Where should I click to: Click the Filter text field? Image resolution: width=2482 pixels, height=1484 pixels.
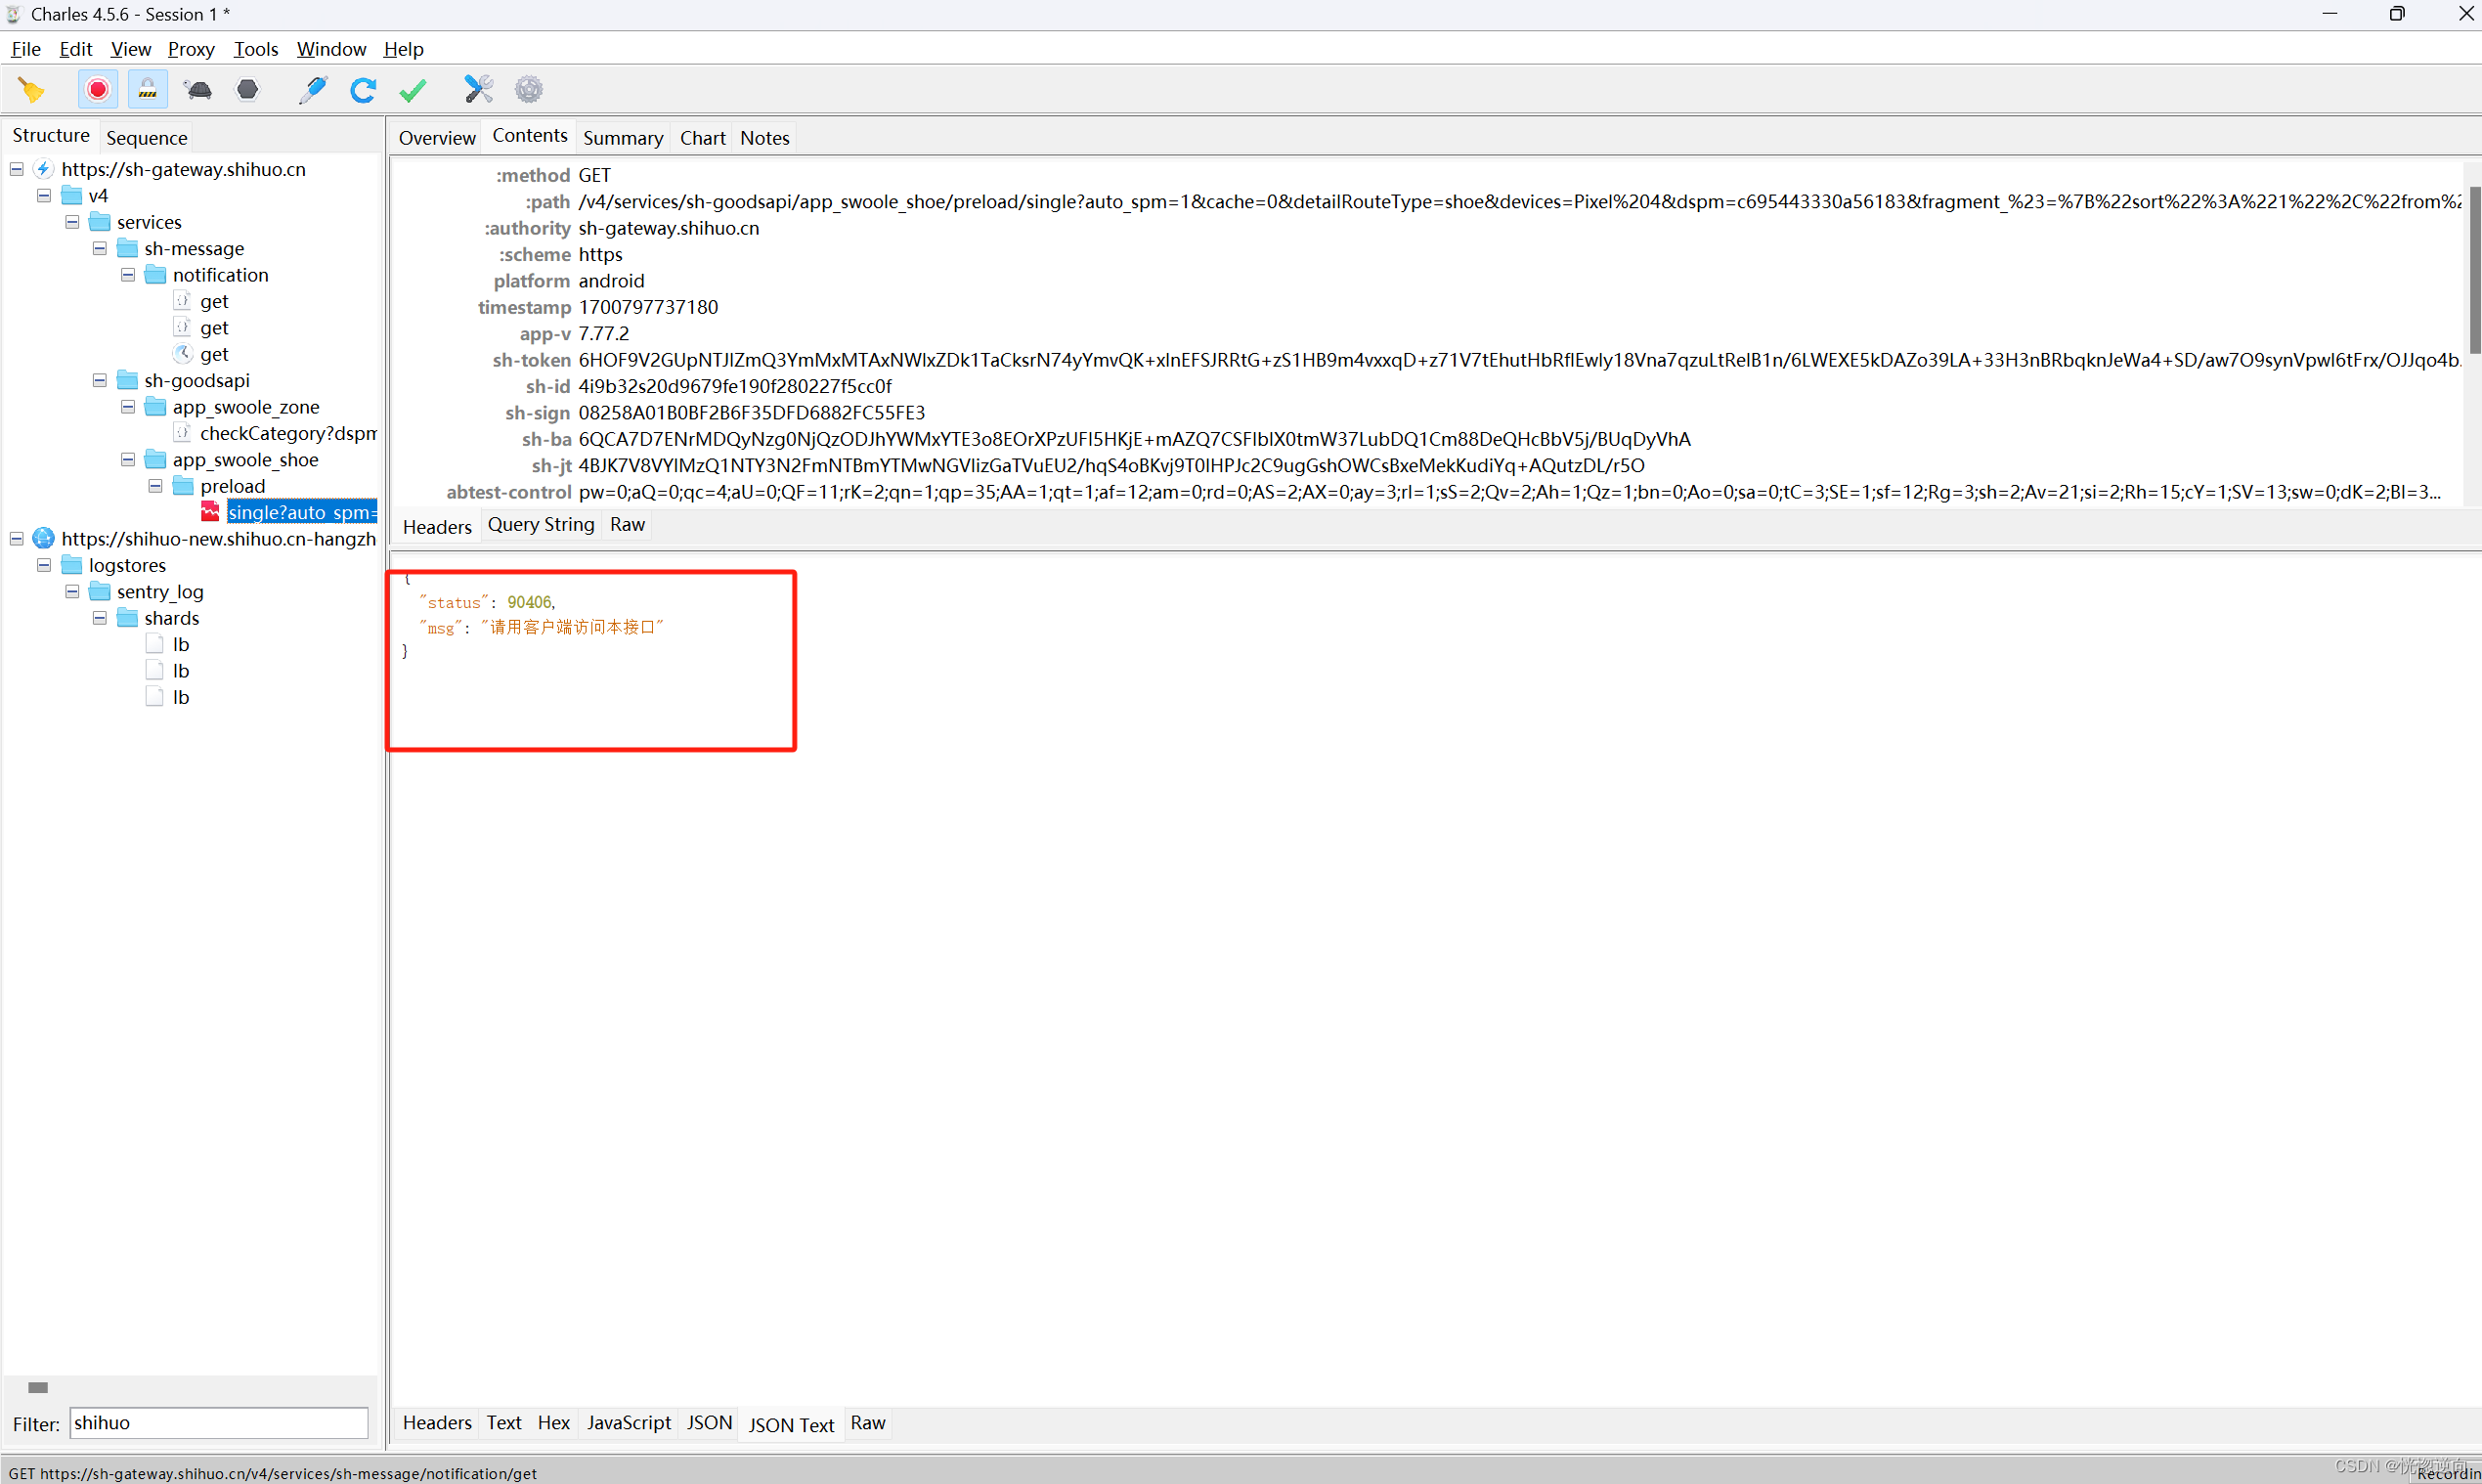click(x=218, y=1423)
